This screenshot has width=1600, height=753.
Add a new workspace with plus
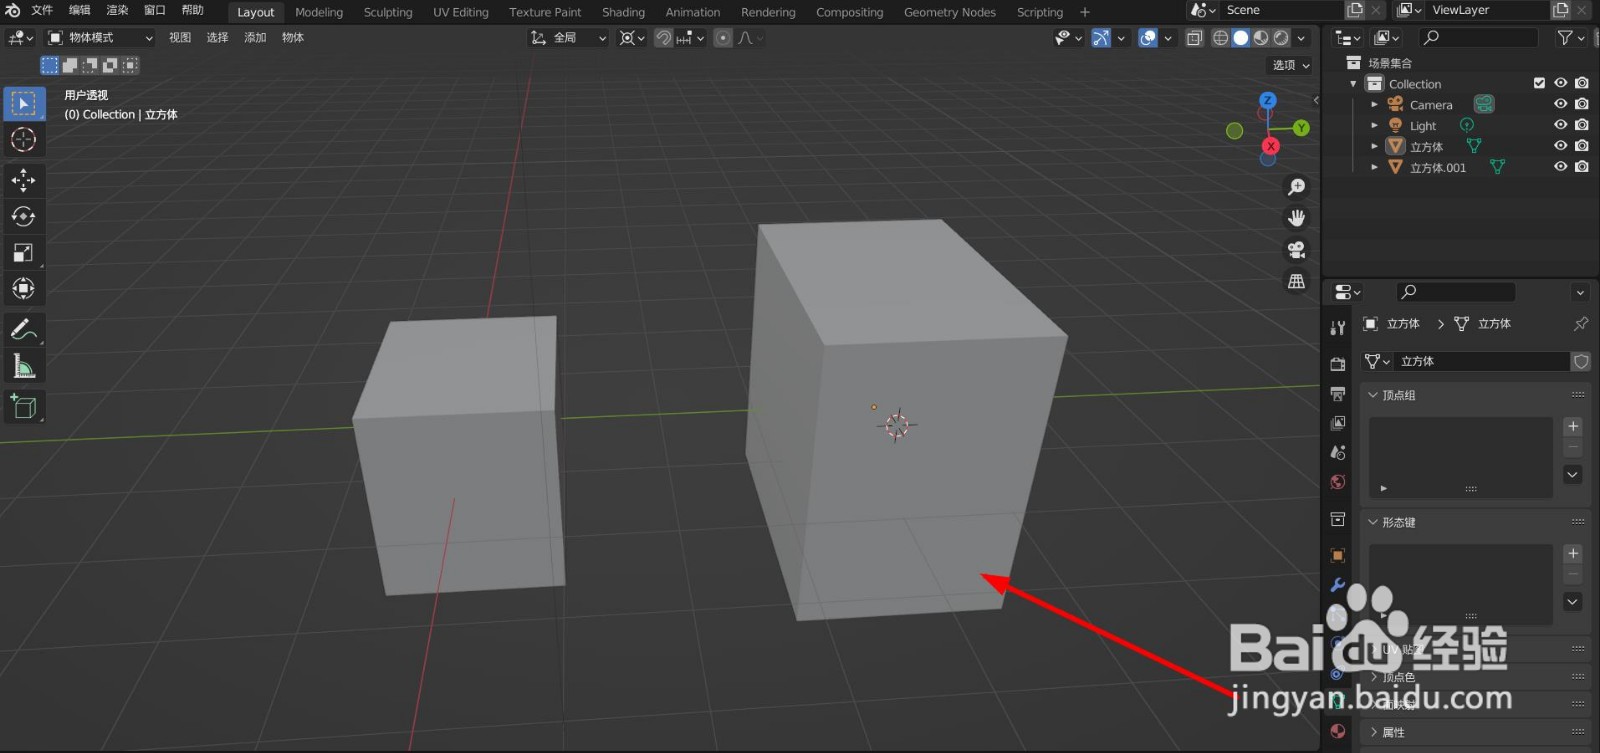1085,12
